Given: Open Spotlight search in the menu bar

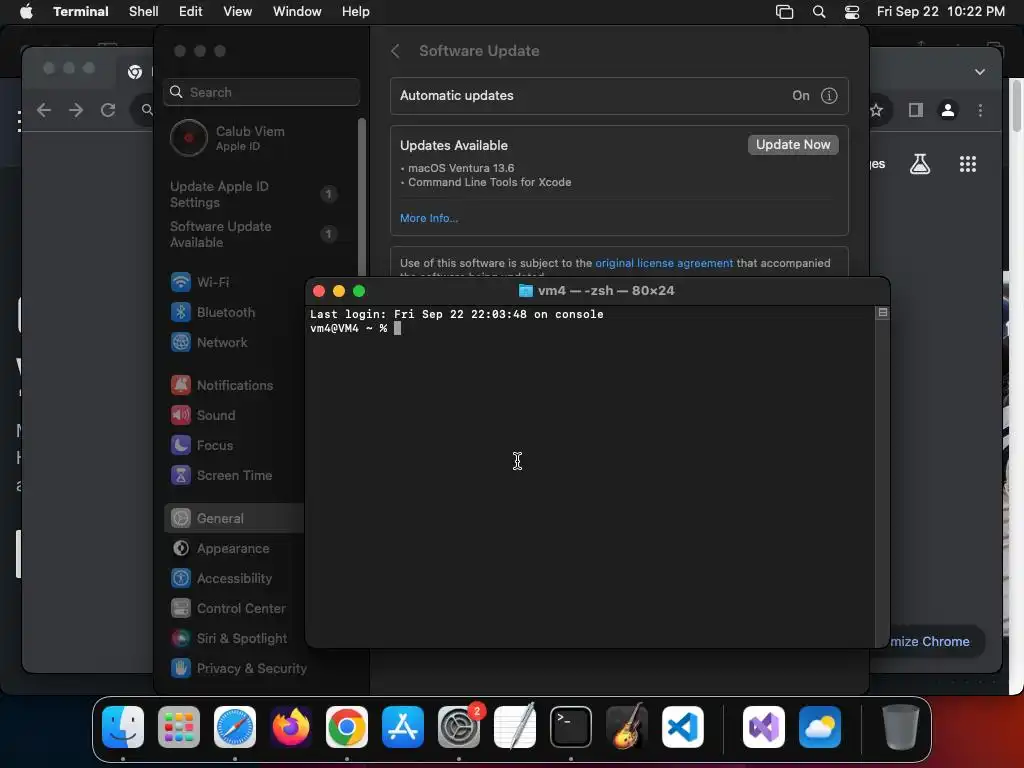Looking at the screenshot, I should point(818,12).
